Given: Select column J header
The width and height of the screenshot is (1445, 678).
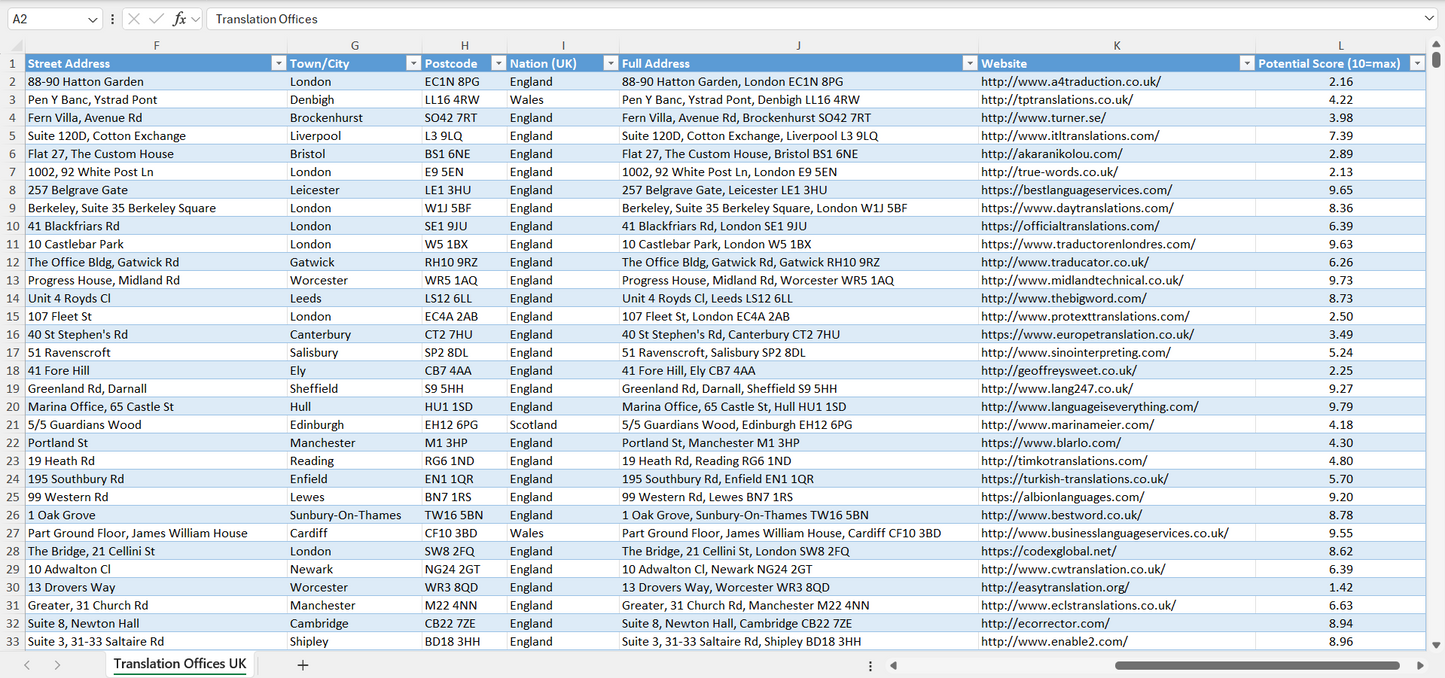Looking at the screenshot, I should (x=798, y=46).
